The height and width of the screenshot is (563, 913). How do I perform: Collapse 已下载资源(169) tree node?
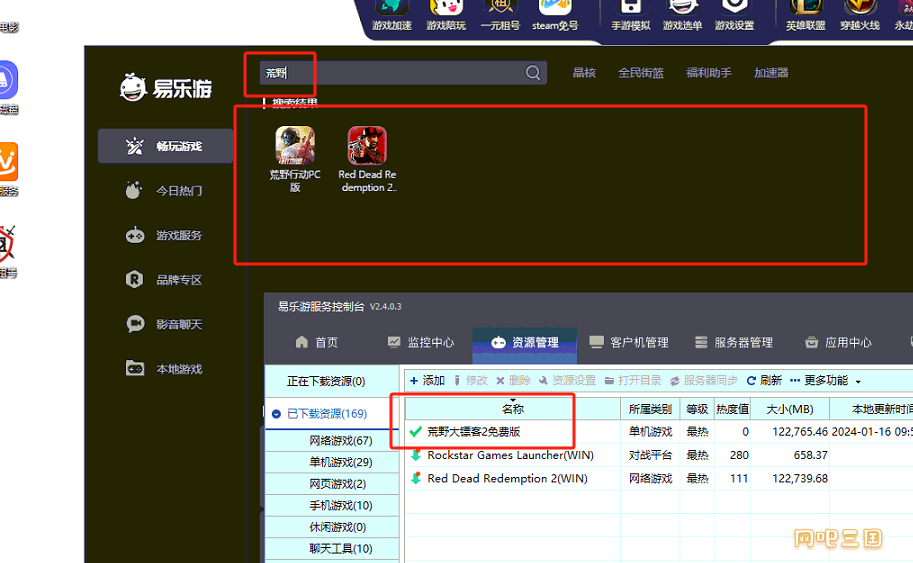(276, 414)
